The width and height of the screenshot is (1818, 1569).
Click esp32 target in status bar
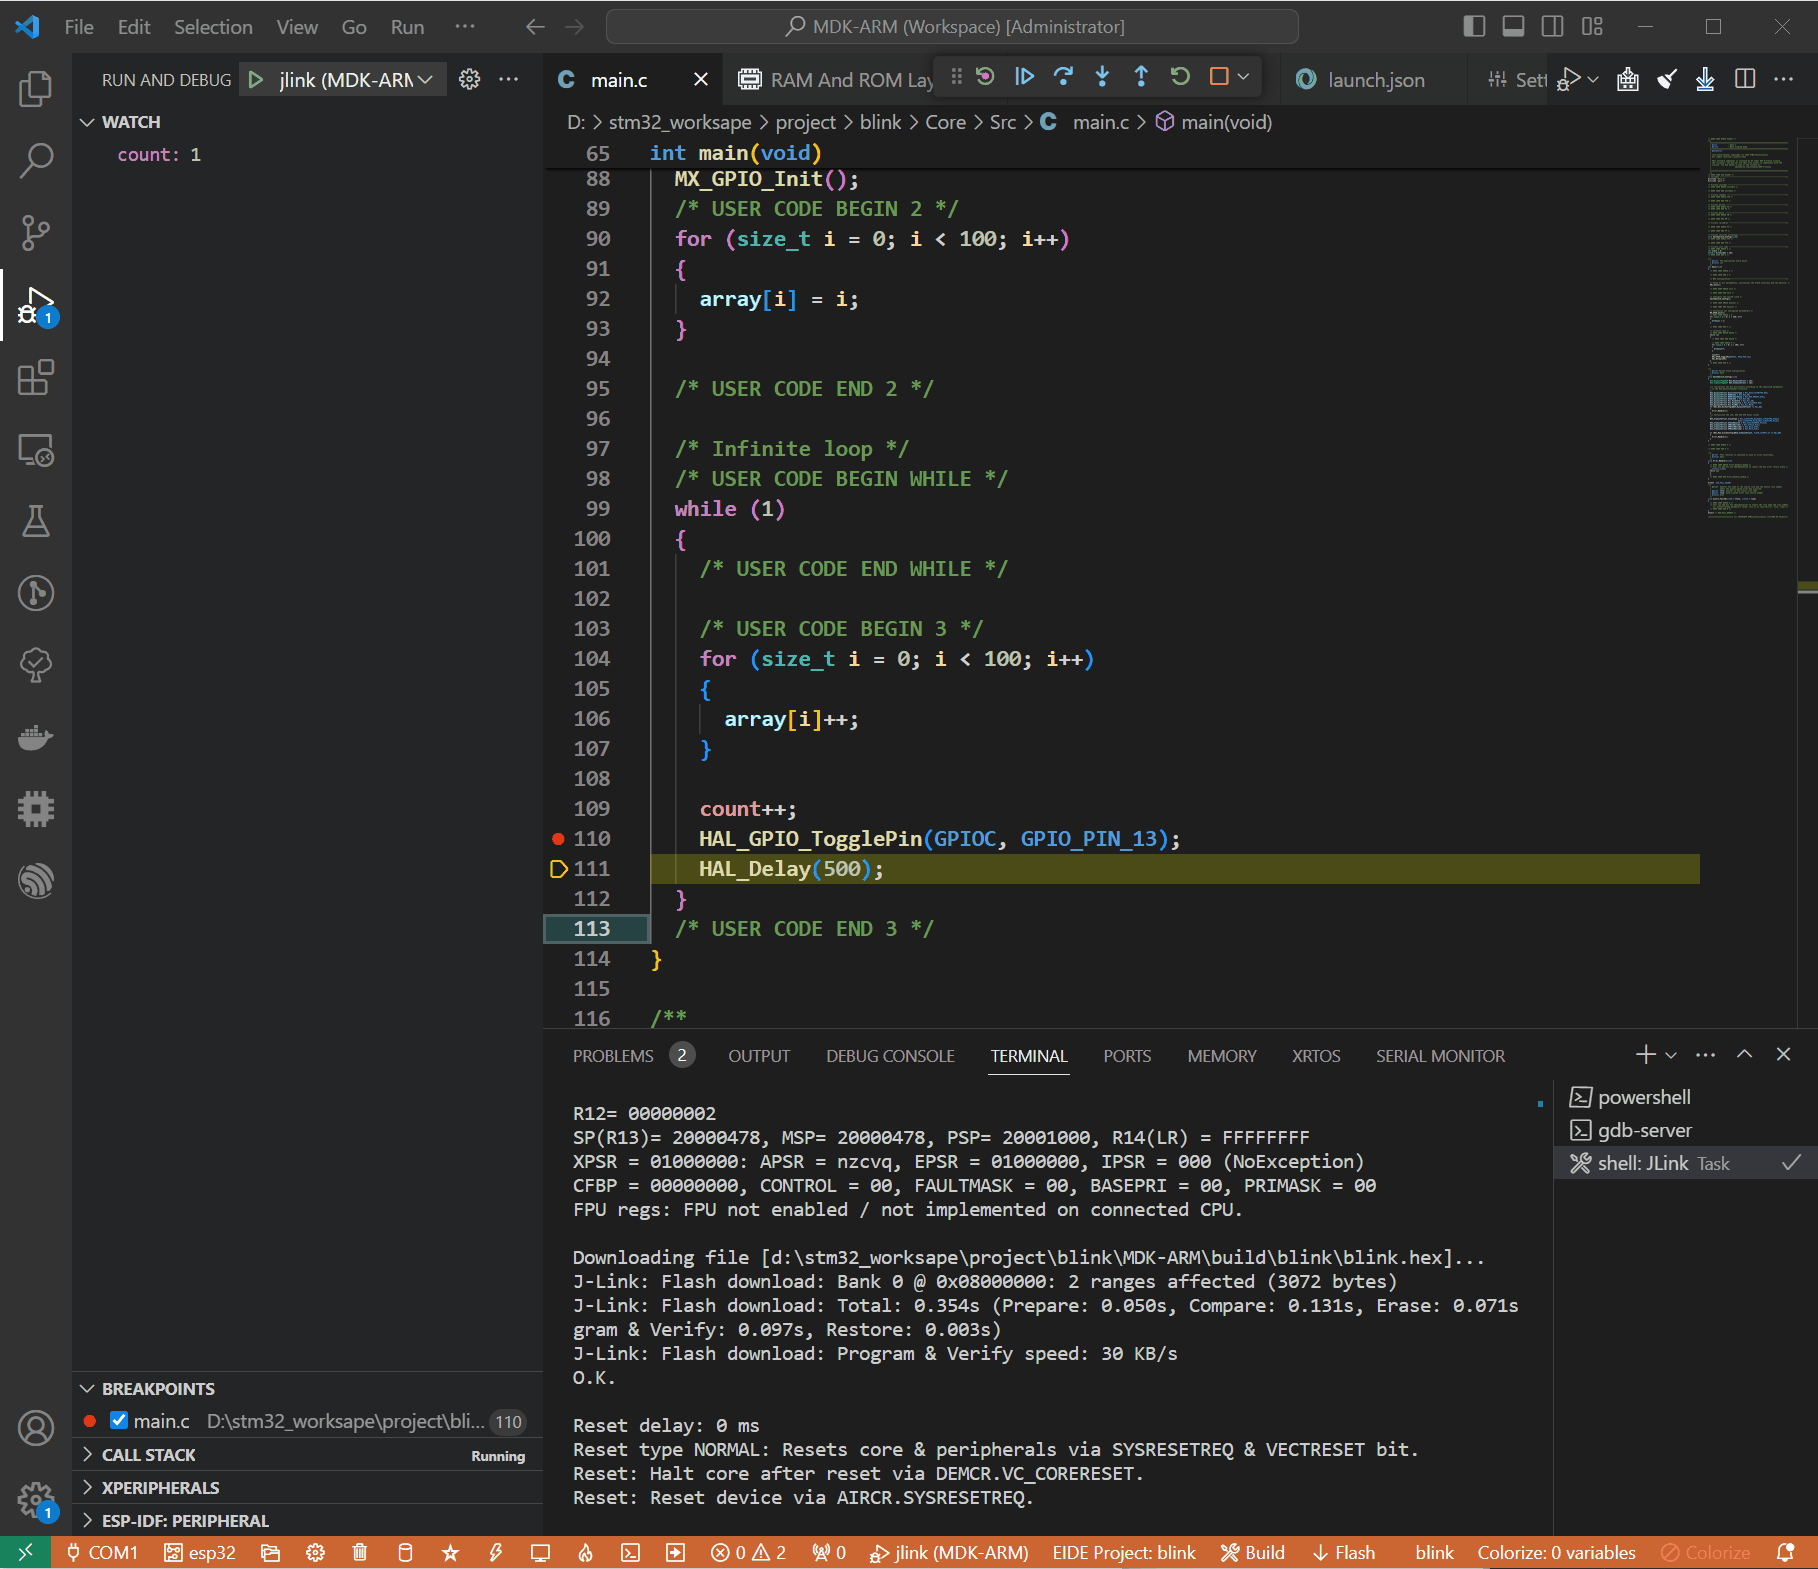tap(200, 1552)
